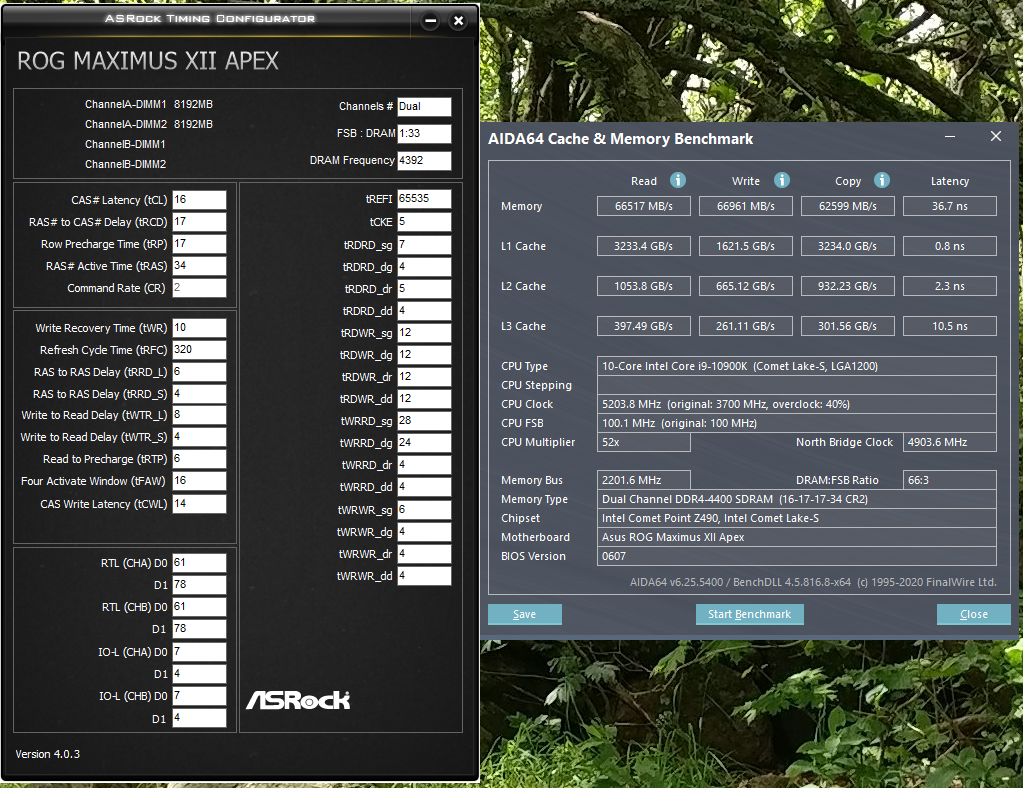Click the tRDRD_dg value field

tap(424, 267)
